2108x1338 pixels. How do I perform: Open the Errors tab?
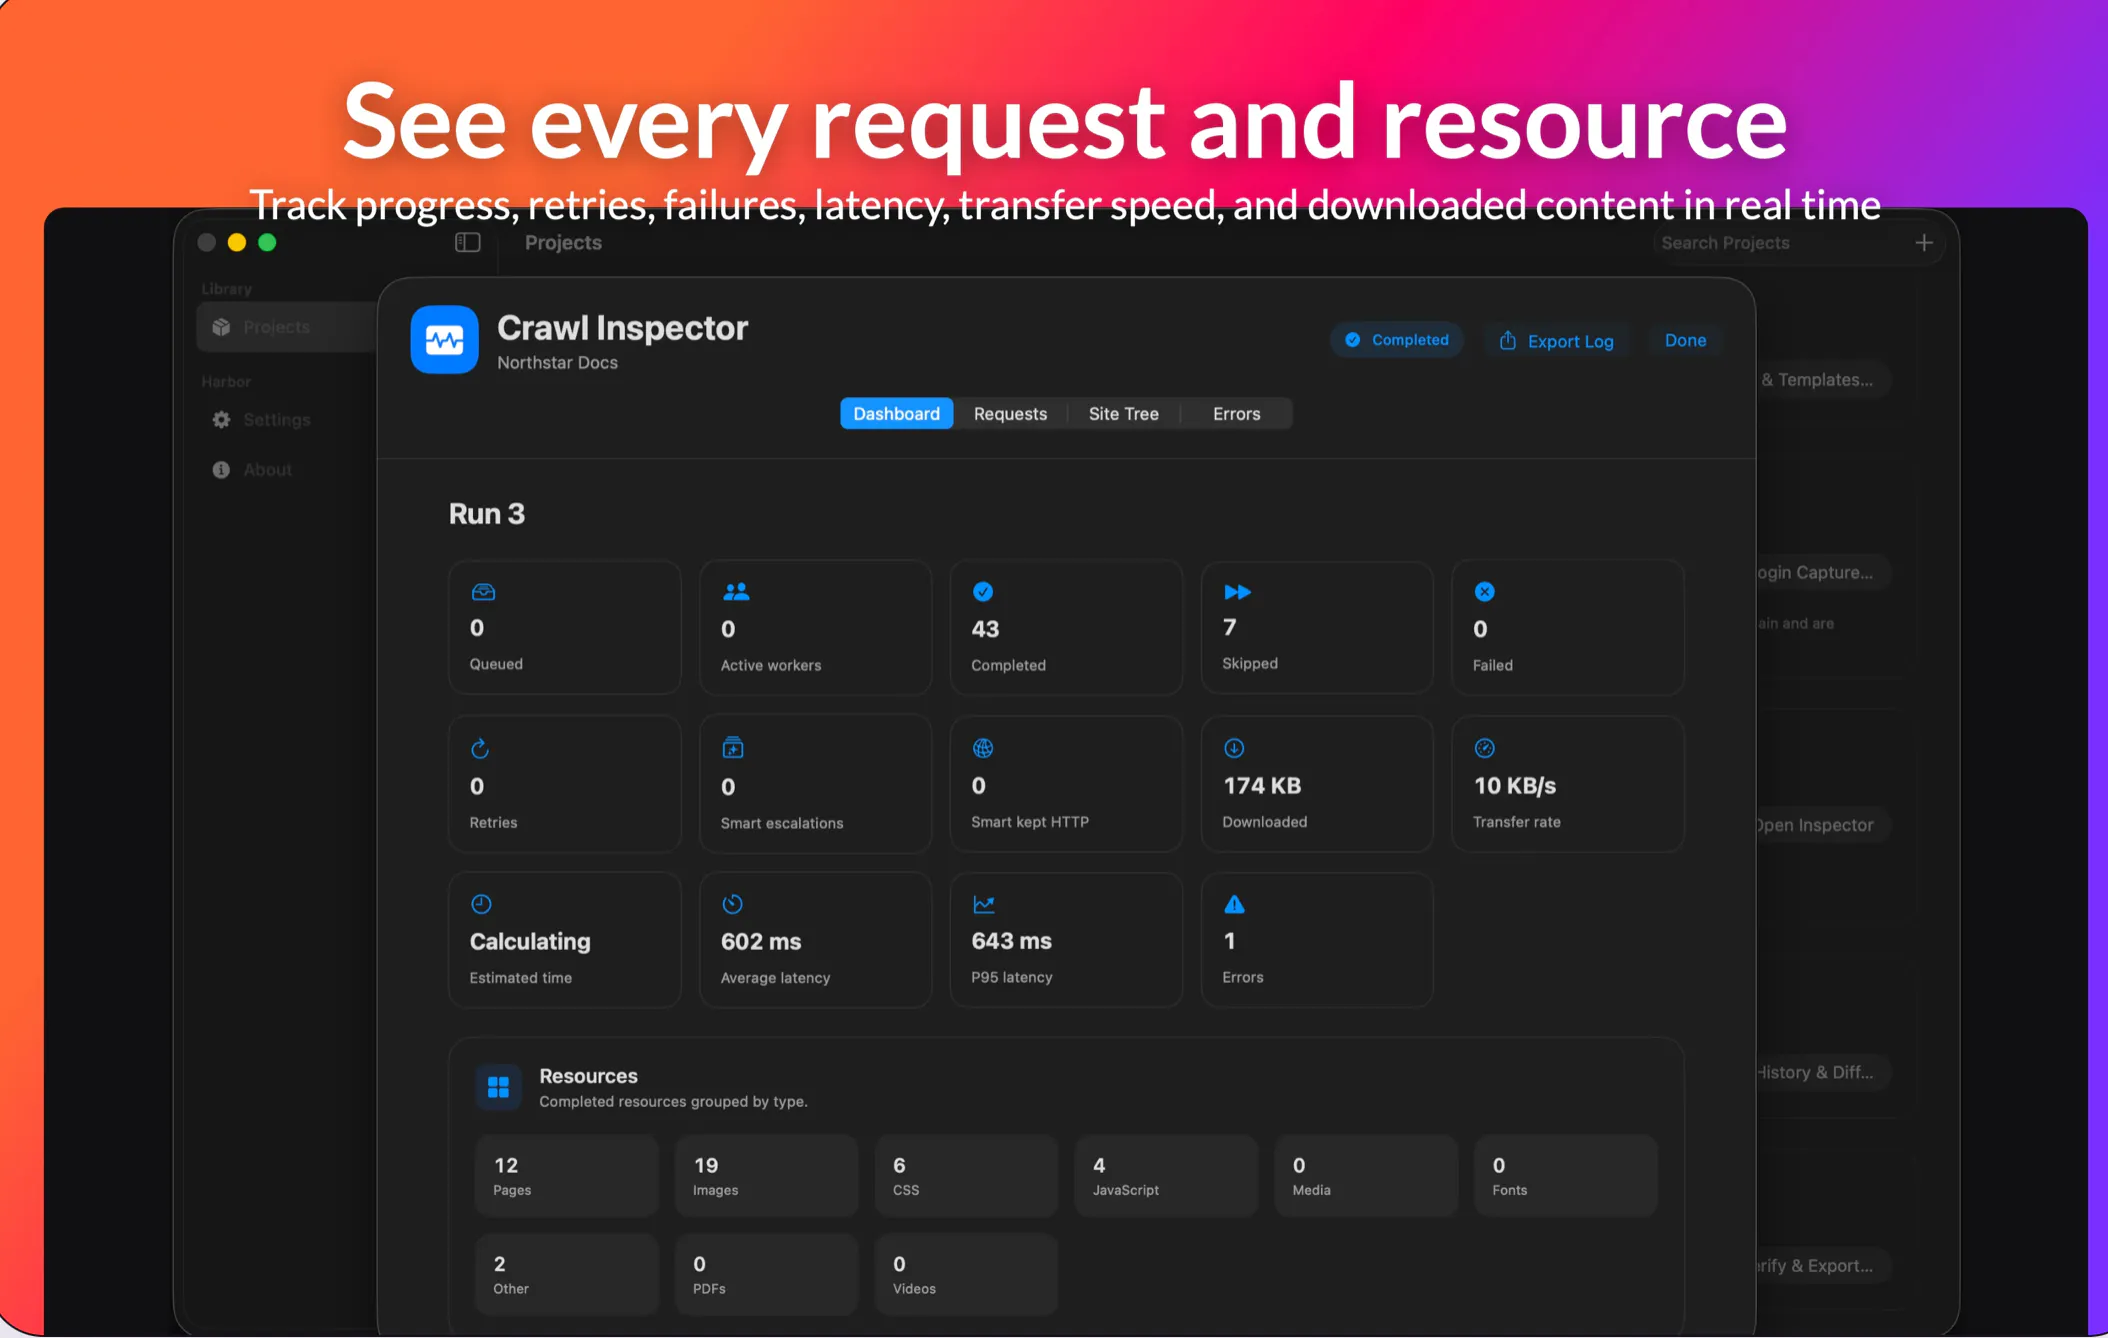pos(1237,414)
